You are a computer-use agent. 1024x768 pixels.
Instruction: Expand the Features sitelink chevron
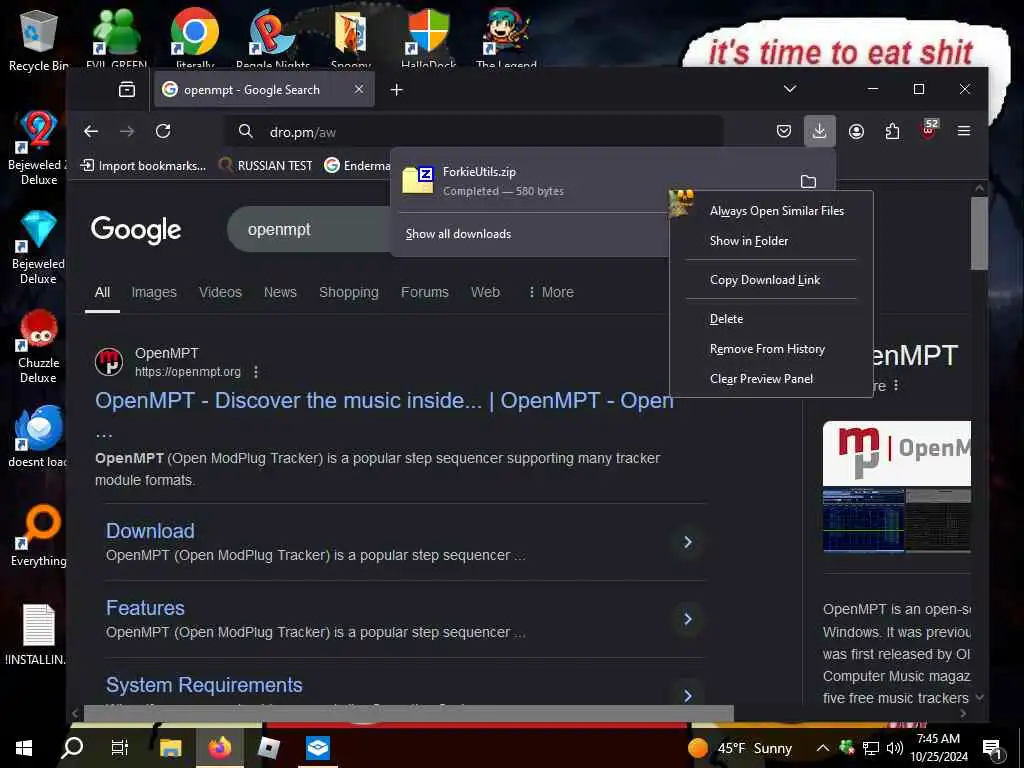[x=688, y=619]
